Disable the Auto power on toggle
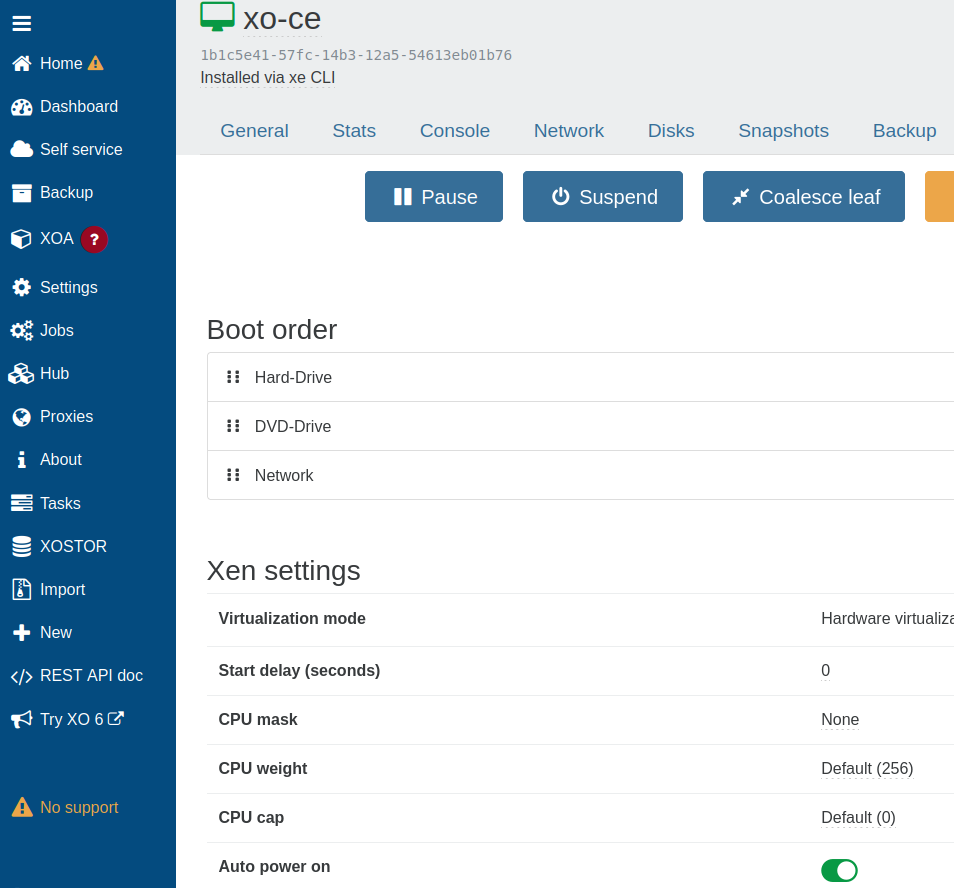Viewport: 954px width, 888px height. 839,870
